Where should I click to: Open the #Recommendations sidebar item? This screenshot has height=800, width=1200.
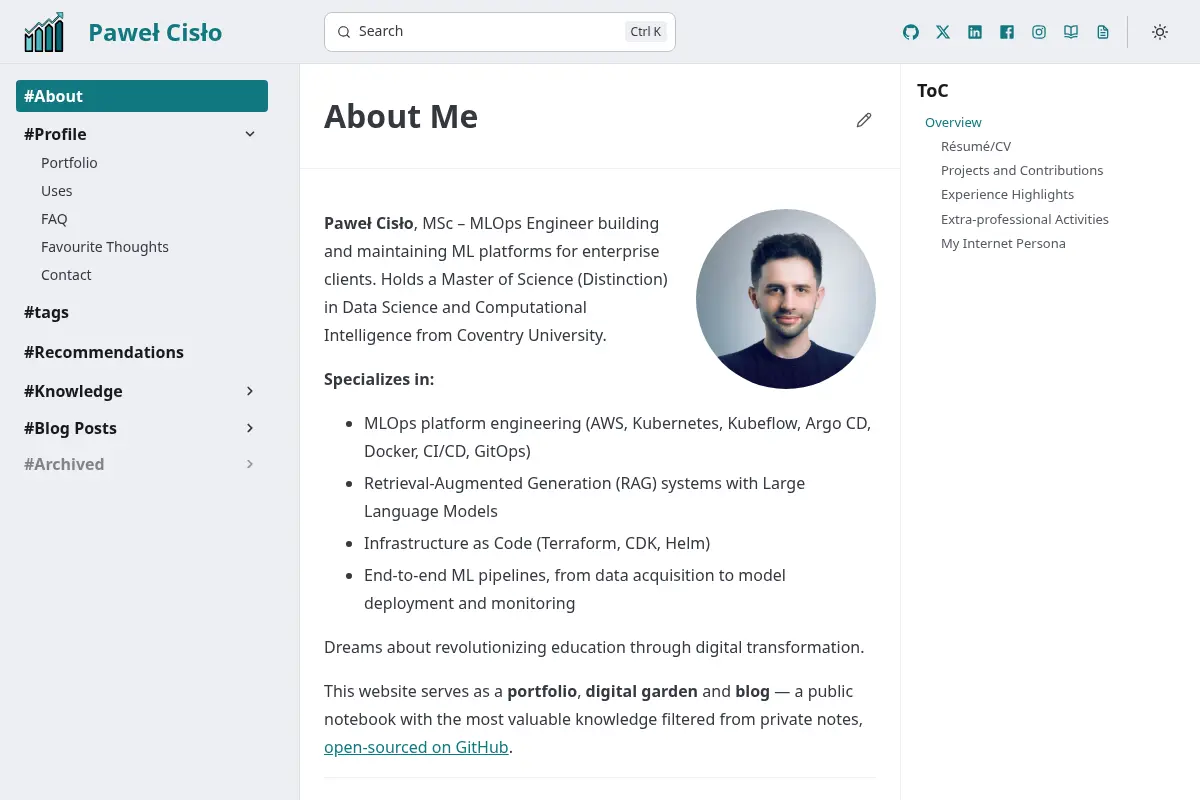[x=104, y=352]
